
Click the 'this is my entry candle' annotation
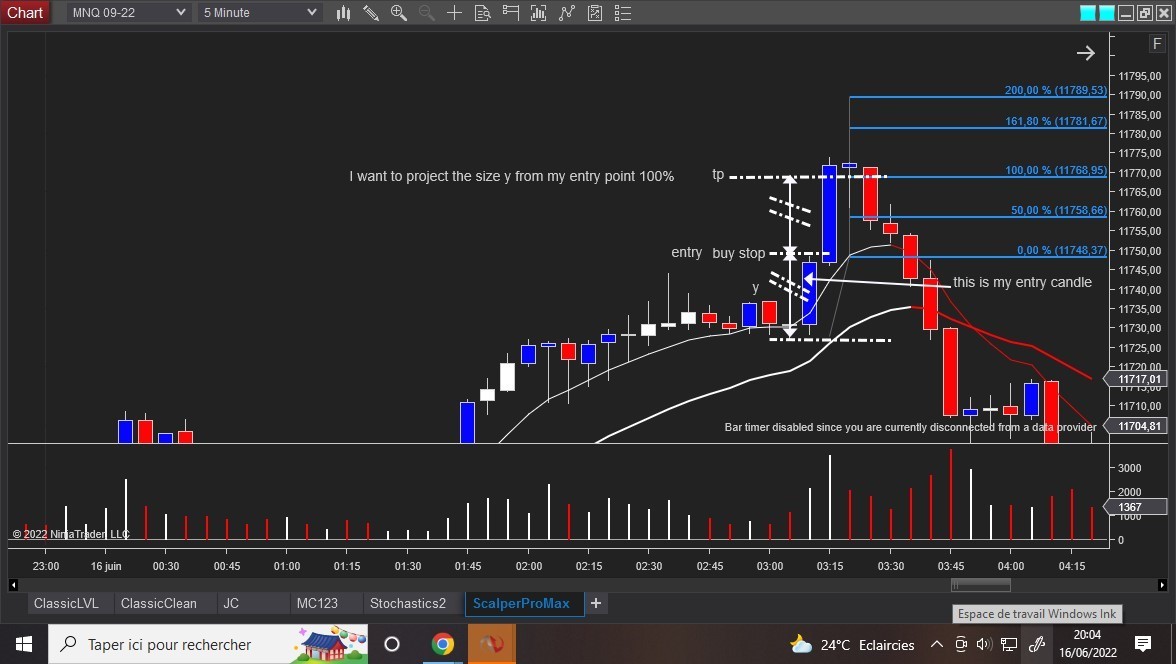pyautogui.click(x=1022, y=282)
